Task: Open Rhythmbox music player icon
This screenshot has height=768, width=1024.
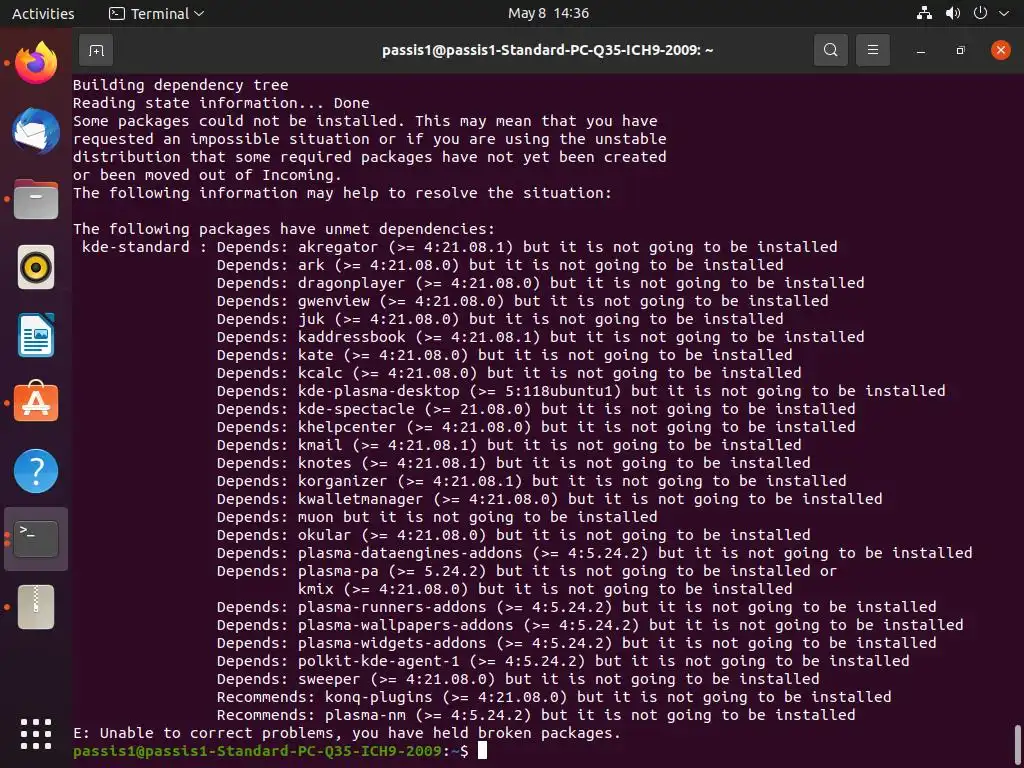Action: click(36, 267)
